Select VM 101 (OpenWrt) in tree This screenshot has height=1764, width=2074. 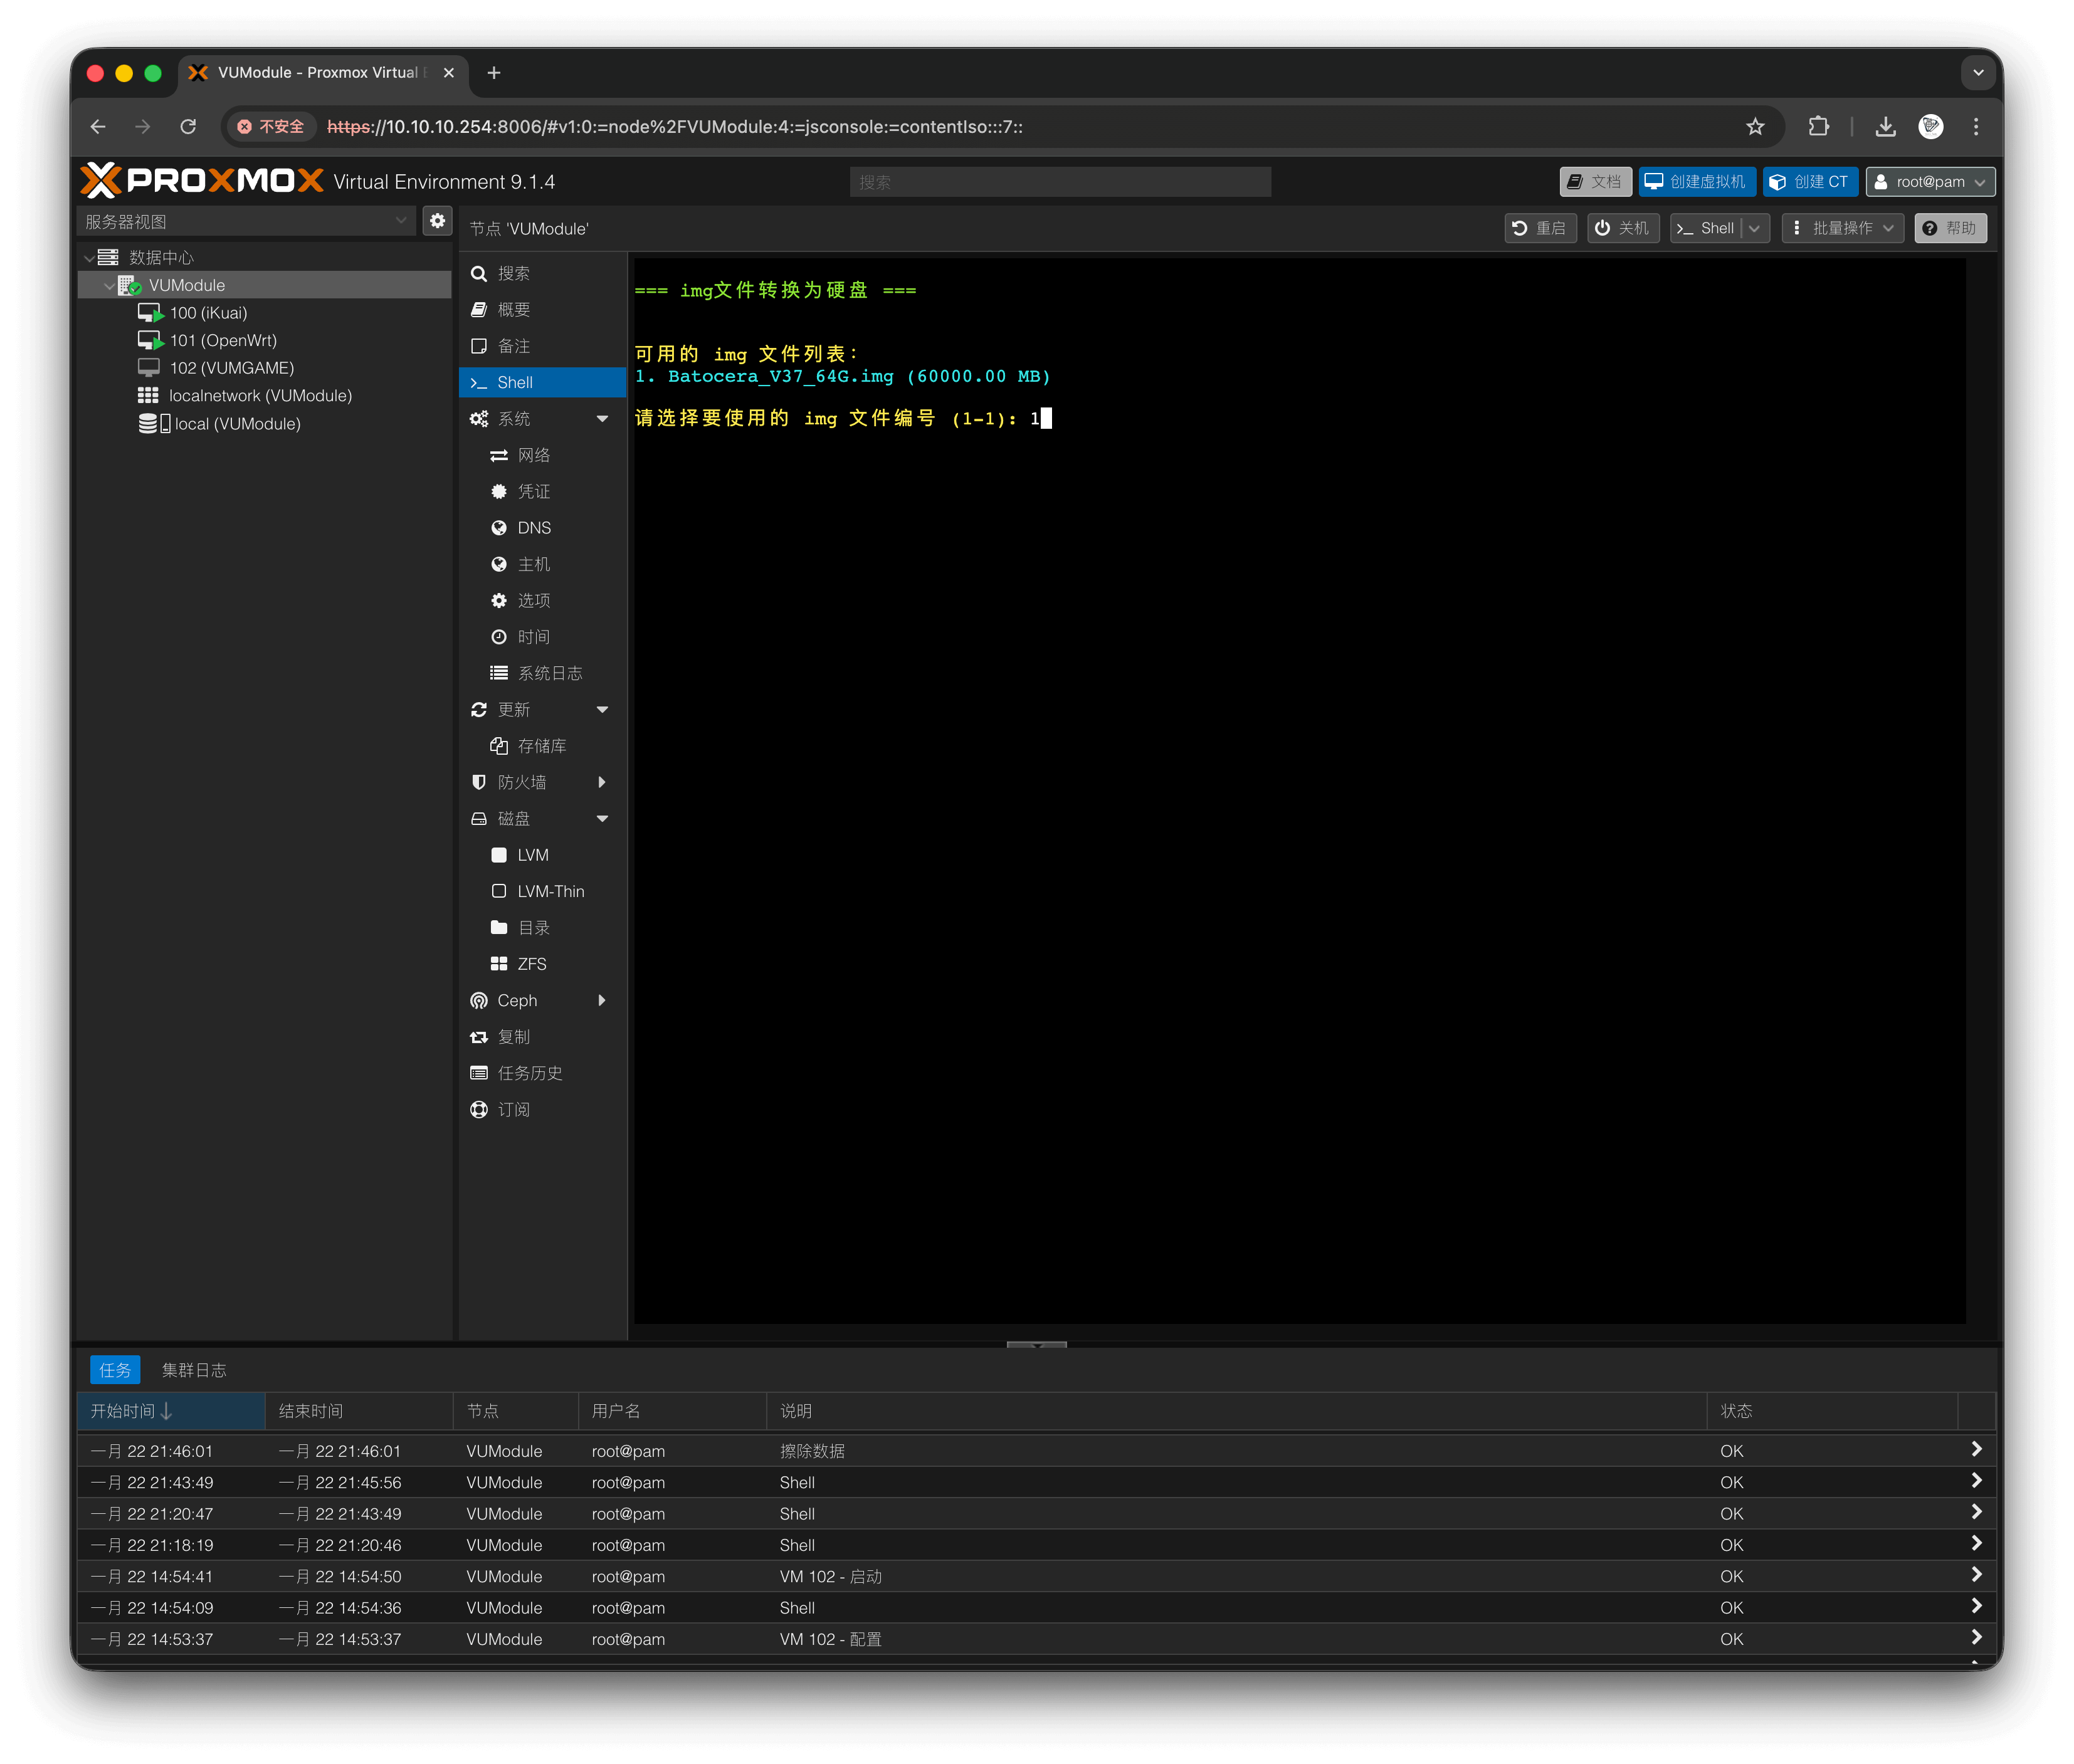click(222, 340)
